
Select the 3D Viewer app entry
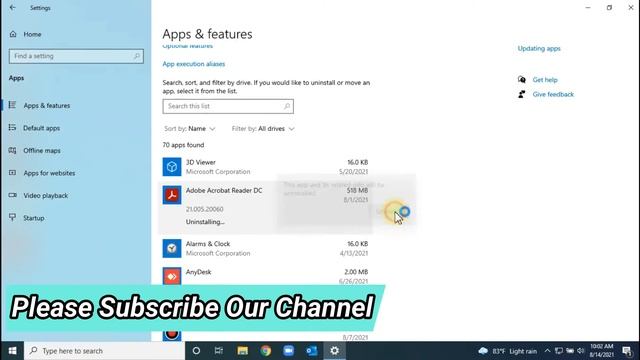[265, 167]
